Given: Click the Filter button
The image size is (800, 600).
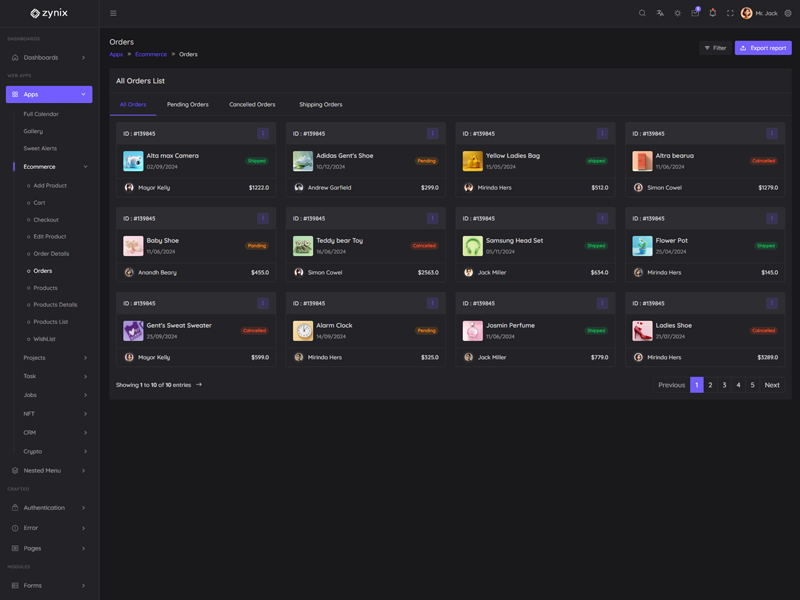Looking at the screenshot, I should 715,48.
